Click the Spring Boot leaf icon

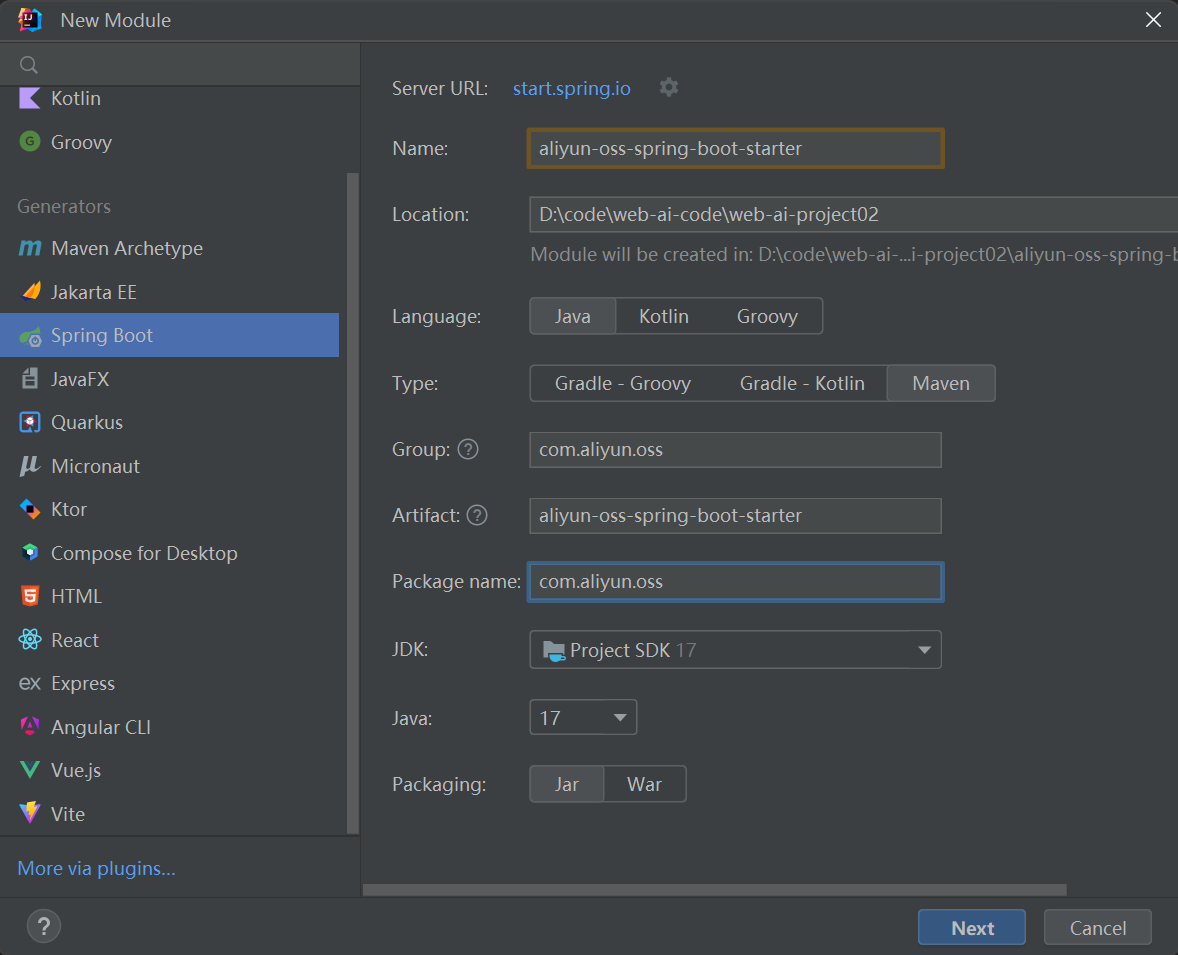pos(30,336)
